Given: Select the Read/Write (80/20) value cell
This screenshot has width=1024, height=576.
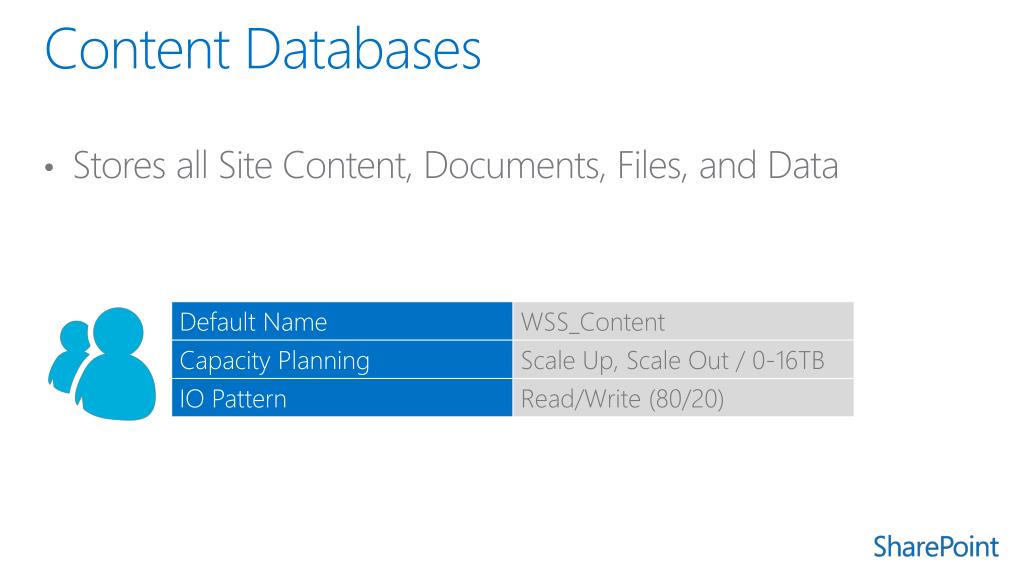Looking at the screenshot, I should [683, 397].
